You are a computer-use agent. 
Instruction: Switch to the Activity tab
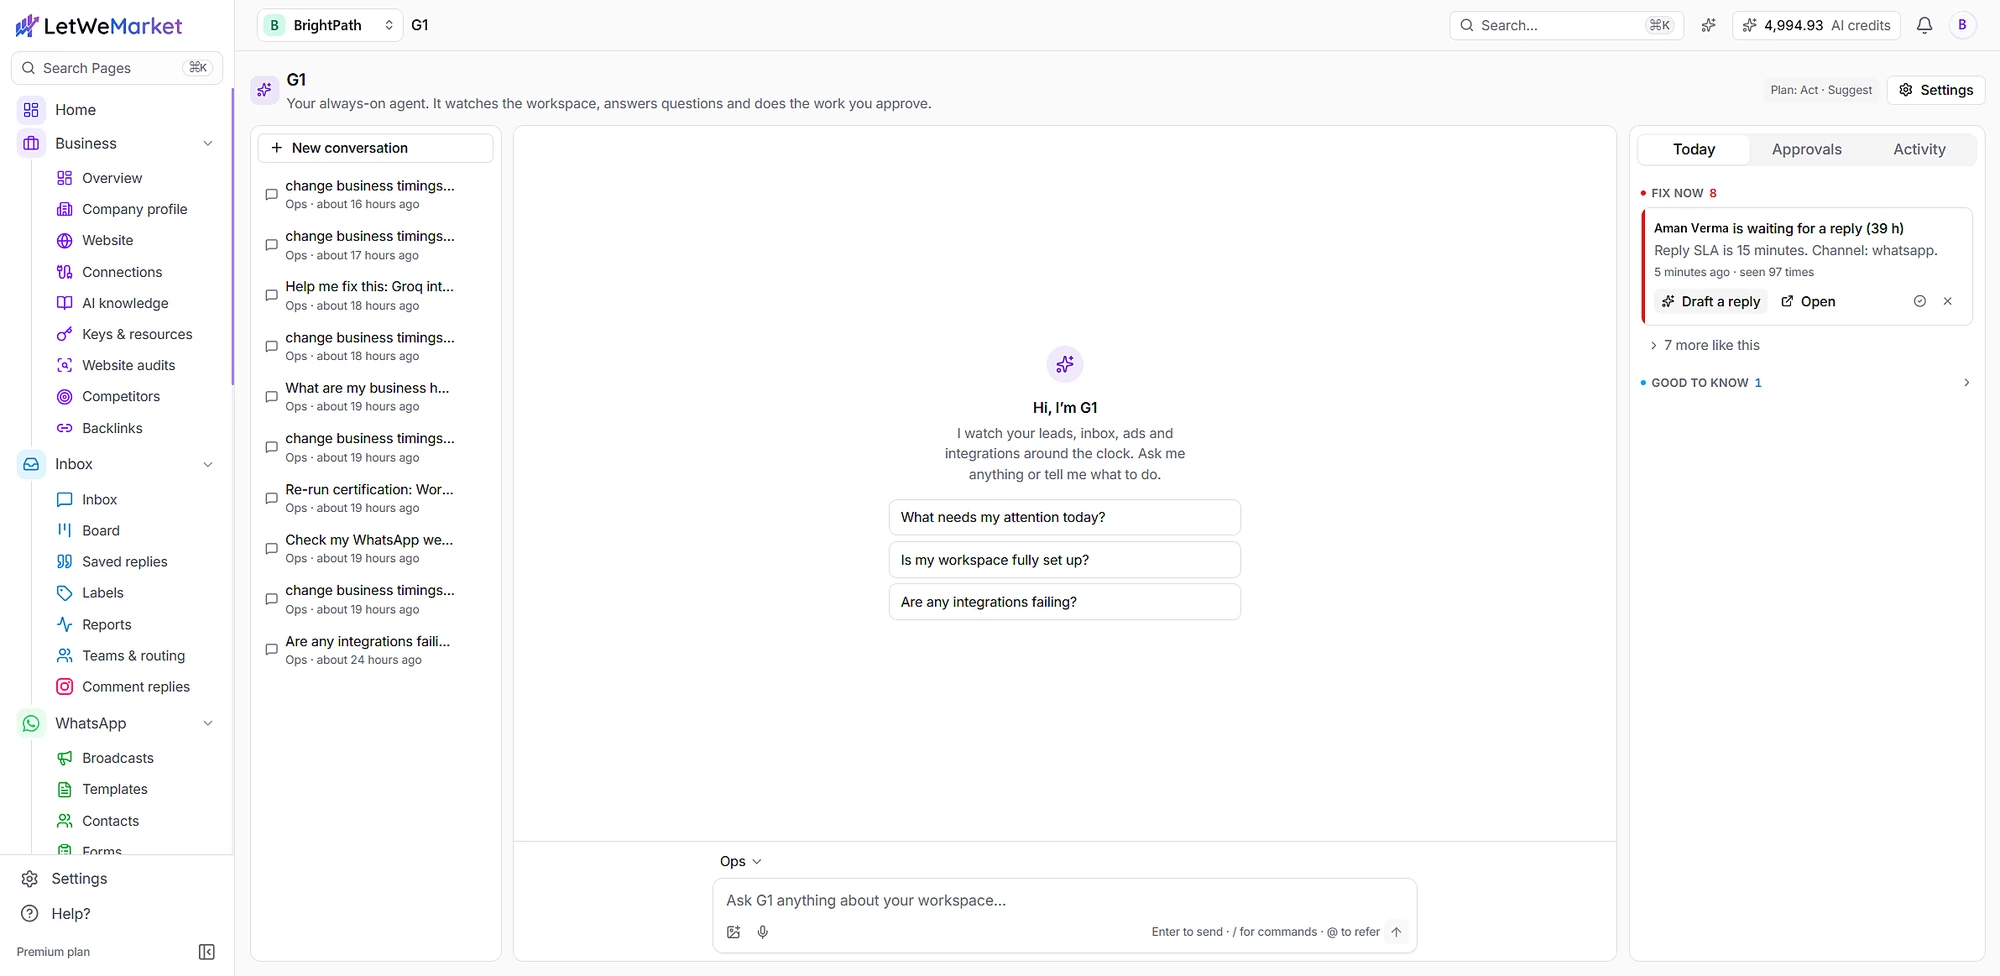click(1919, 149)
